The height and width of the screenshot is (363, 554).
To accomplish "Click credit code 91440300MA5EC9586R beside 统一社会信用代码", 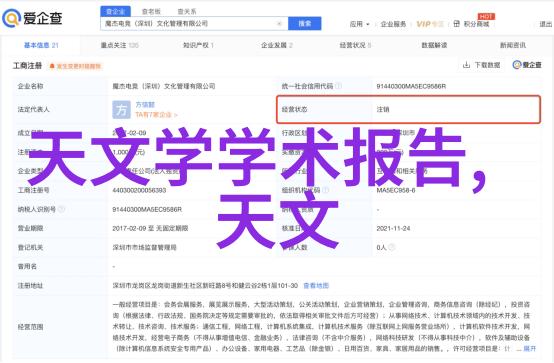I will [x=411, y=86].
